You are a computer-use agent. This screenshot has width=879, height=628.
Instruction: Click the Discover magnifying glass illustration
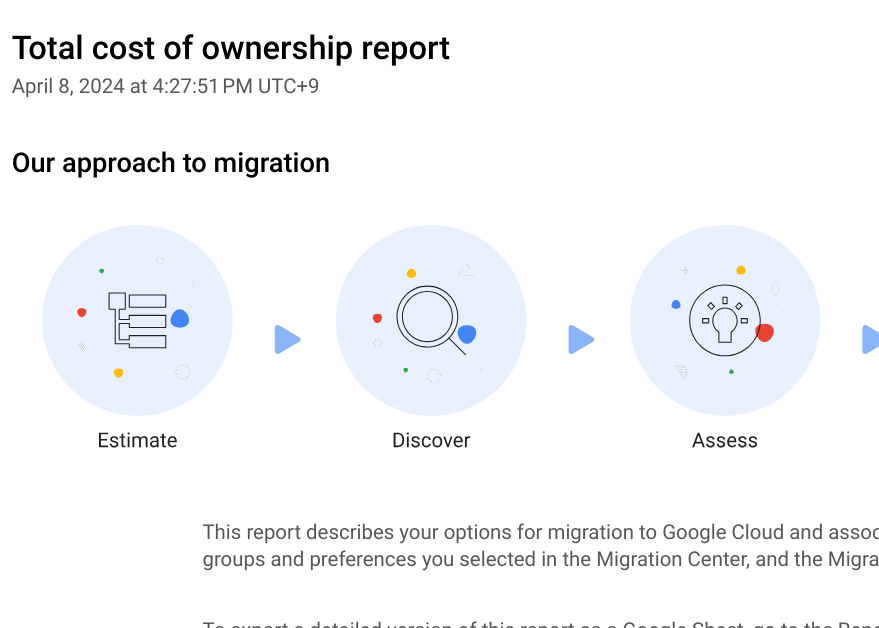(431, 320)
